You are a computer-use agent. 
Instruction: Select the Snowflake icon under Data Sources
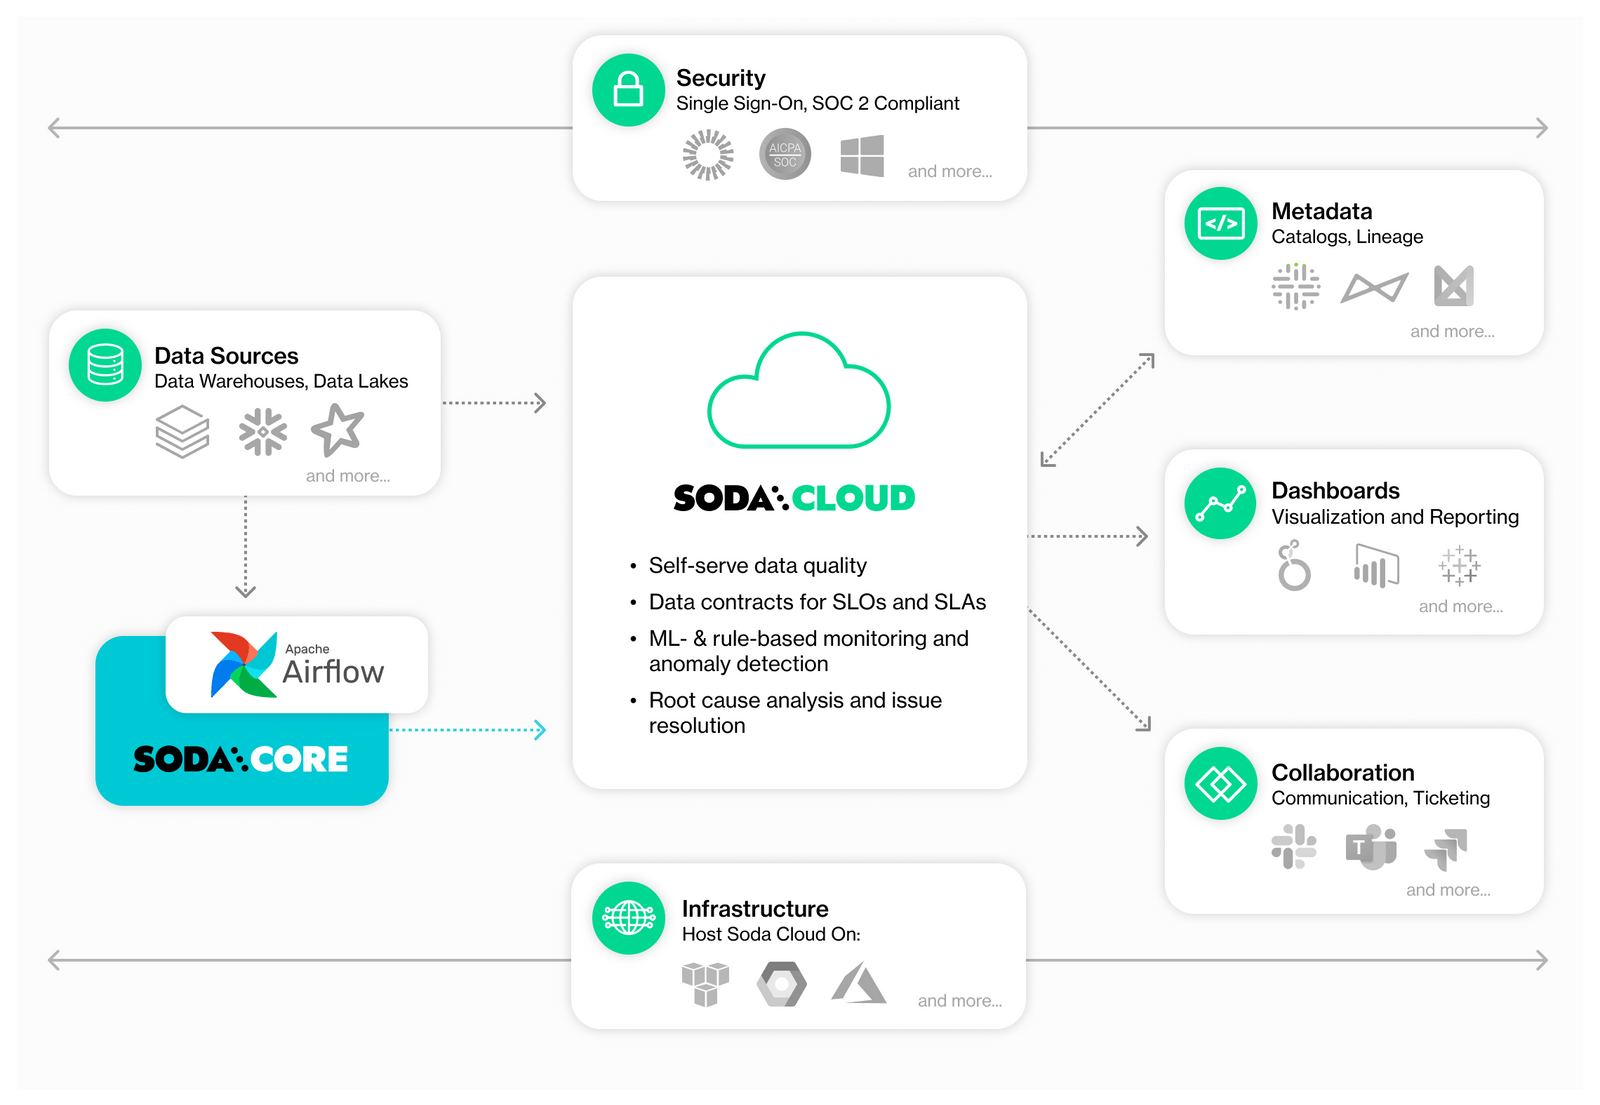pyautogui.click(x=261, y=432)
